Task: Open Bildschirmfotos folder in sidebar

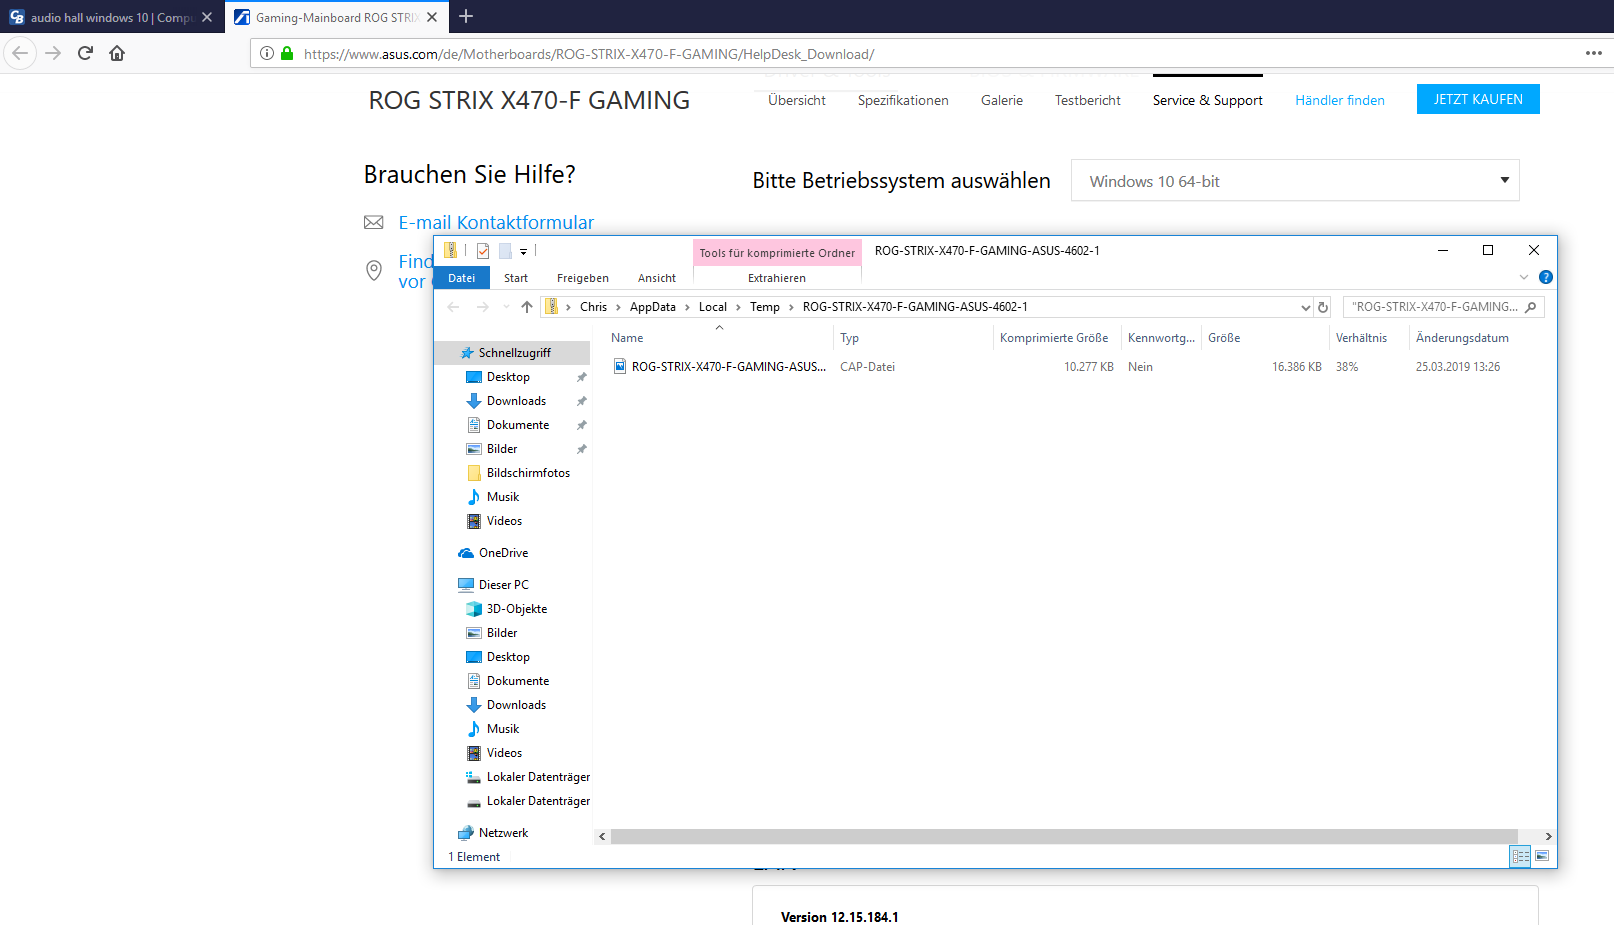Action: 528,473
